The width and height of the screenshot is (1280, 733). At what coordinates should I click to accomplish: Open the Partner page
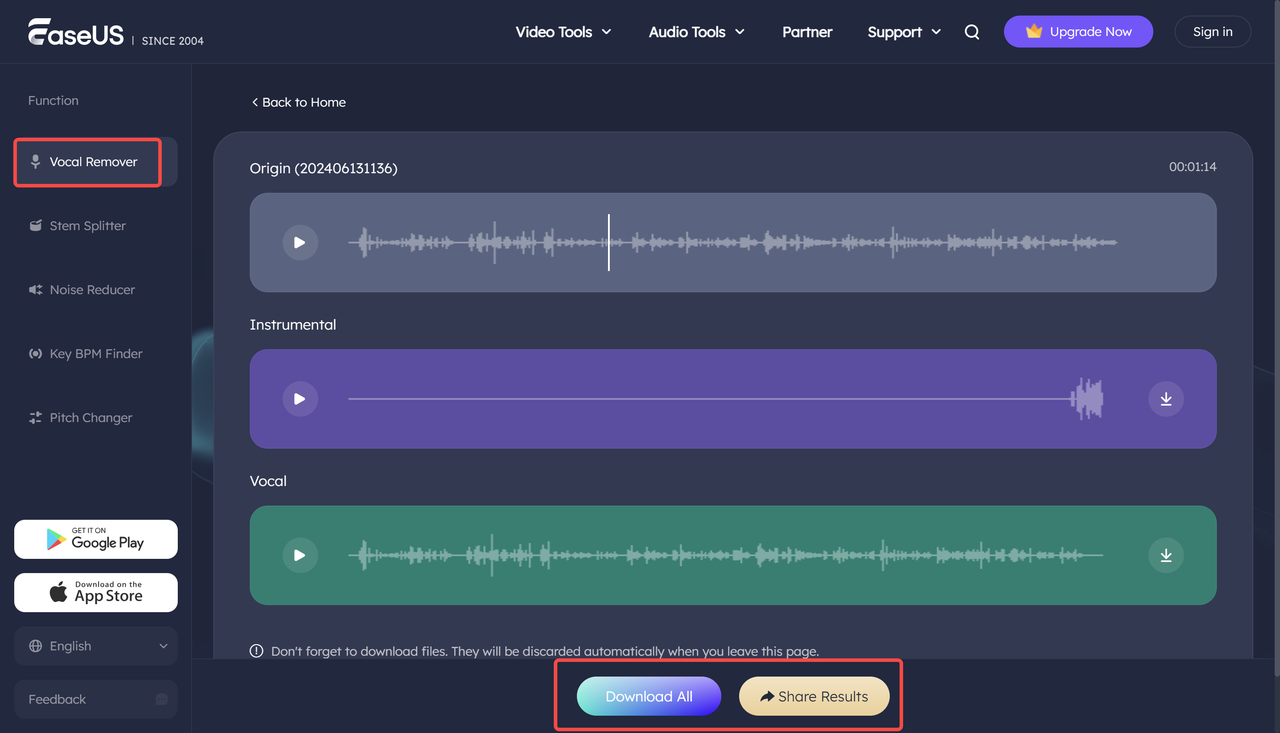coord(807,31)
